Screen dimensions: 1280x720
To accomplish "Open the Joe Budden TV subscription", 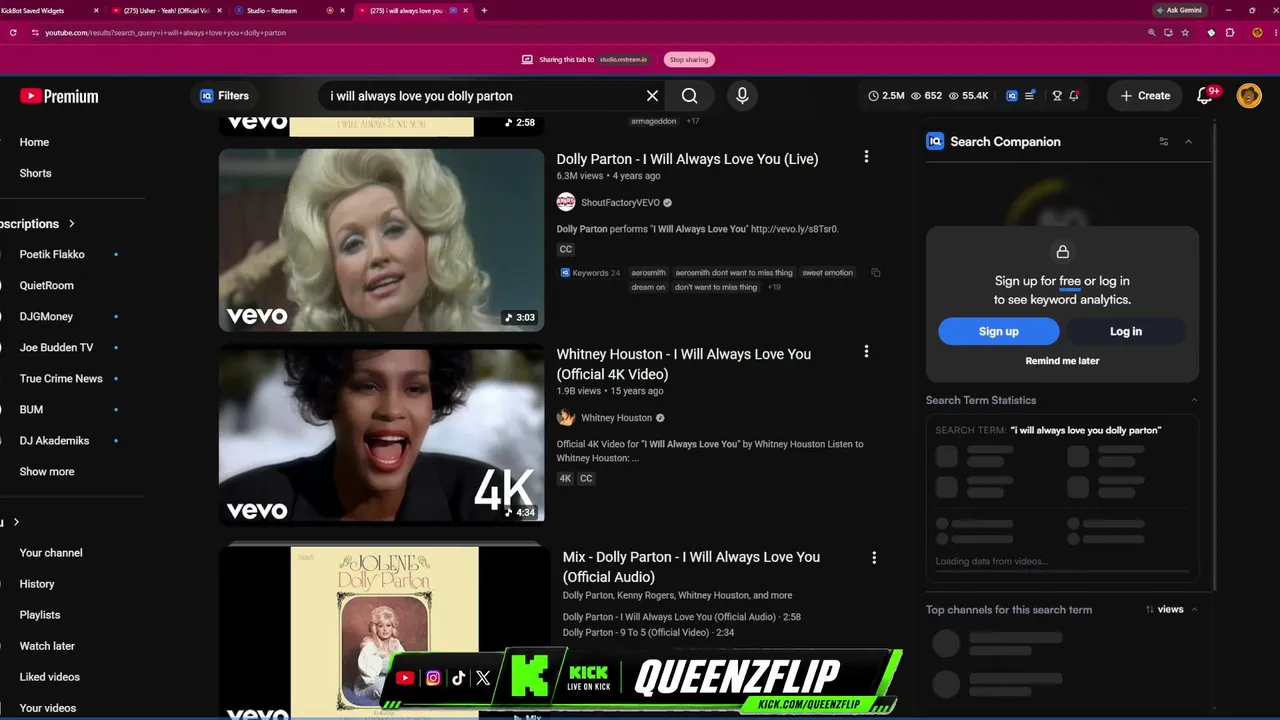I will pos(56,347).
